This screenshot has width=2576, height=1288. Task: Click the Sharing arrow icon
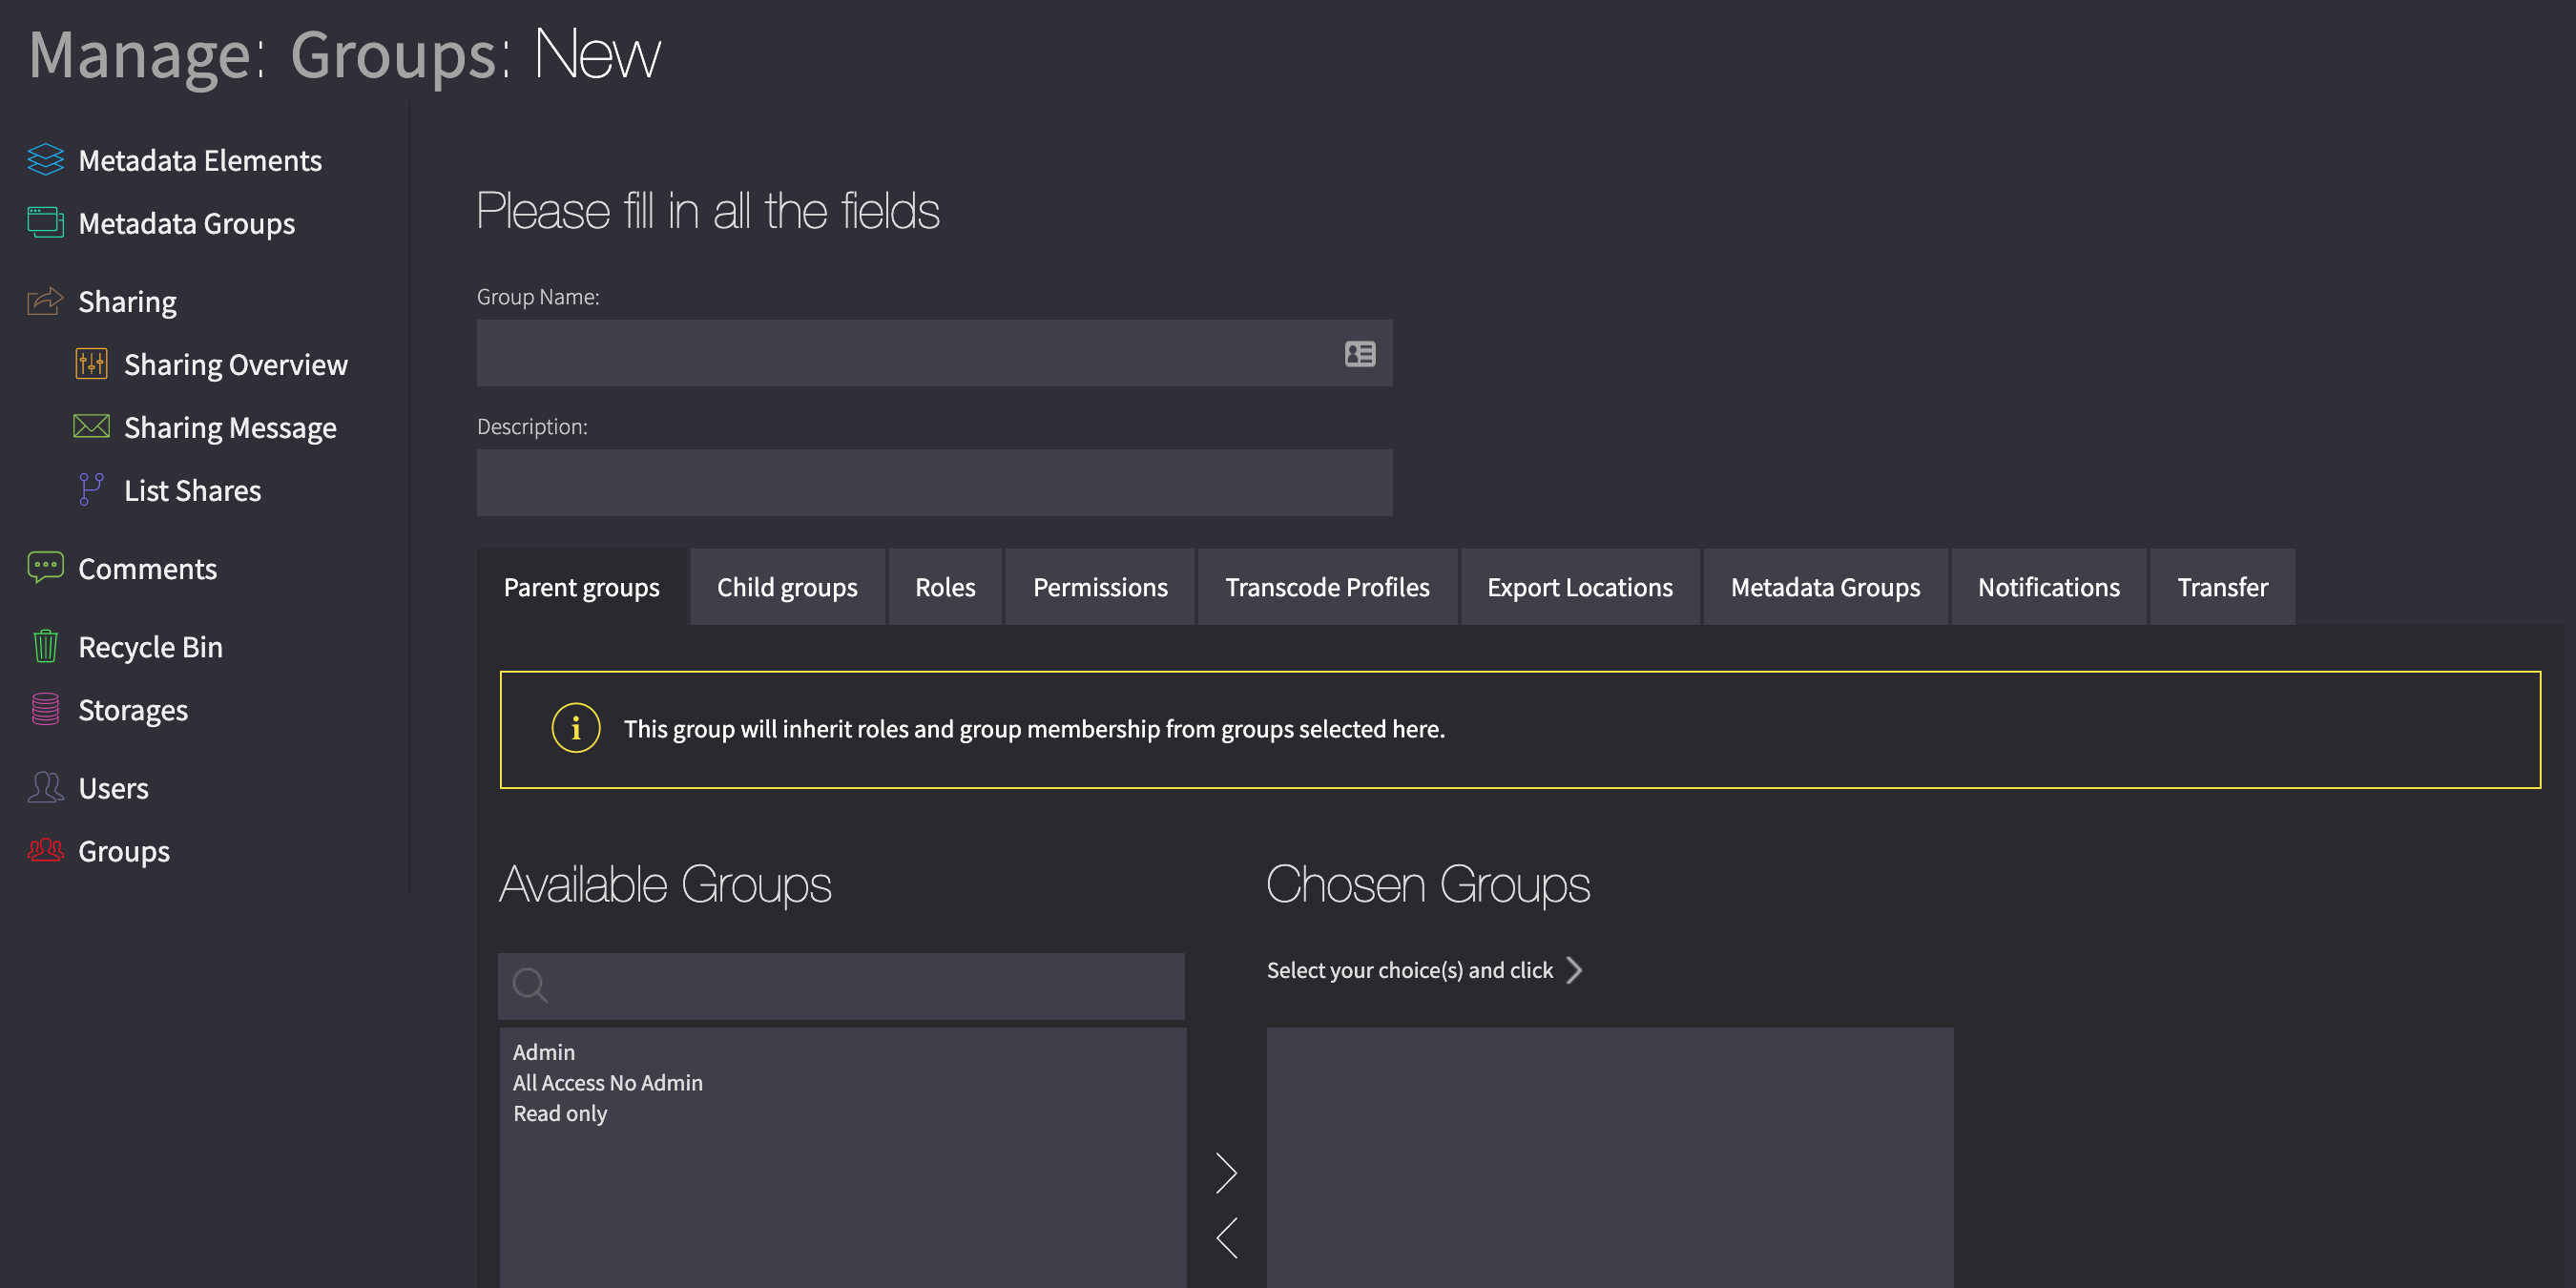coord(45,301)
